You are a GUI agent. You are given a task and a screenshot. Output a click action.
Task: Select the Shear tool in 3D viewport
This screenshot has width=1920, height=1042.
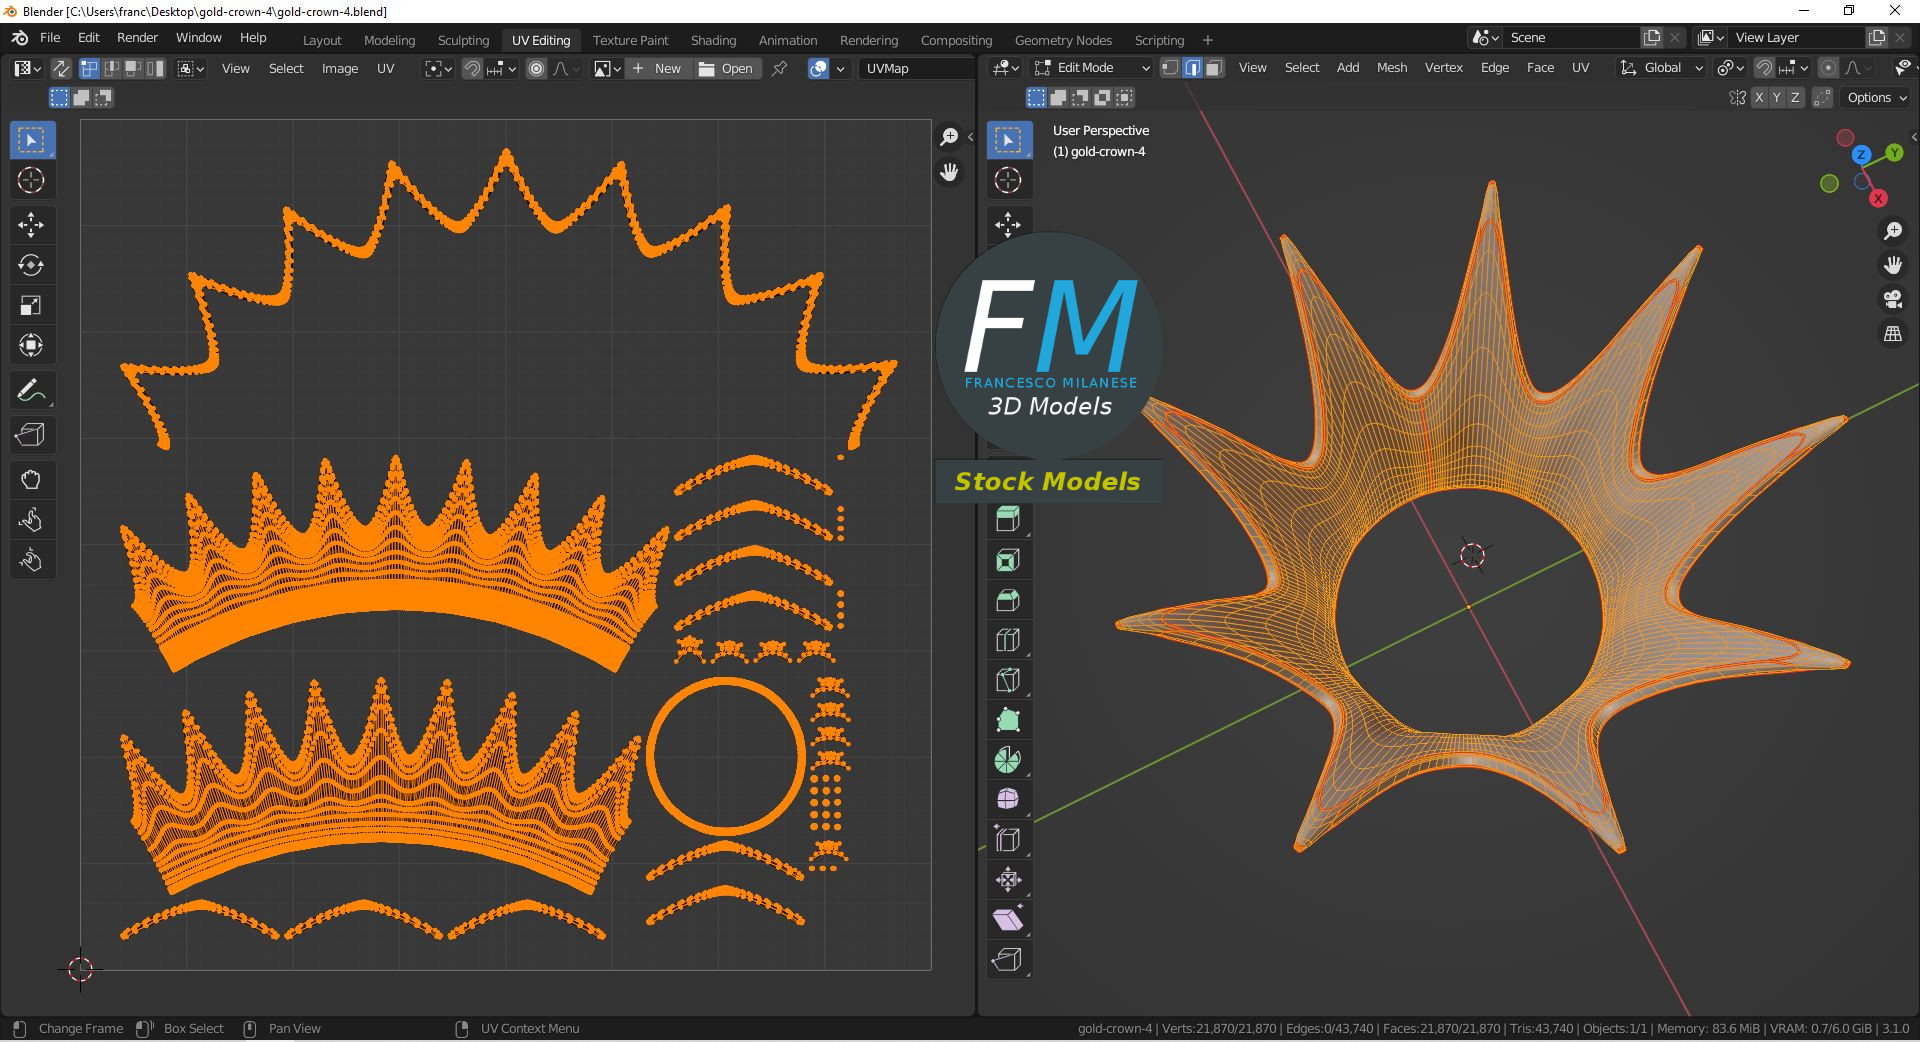pos(1008,920)
